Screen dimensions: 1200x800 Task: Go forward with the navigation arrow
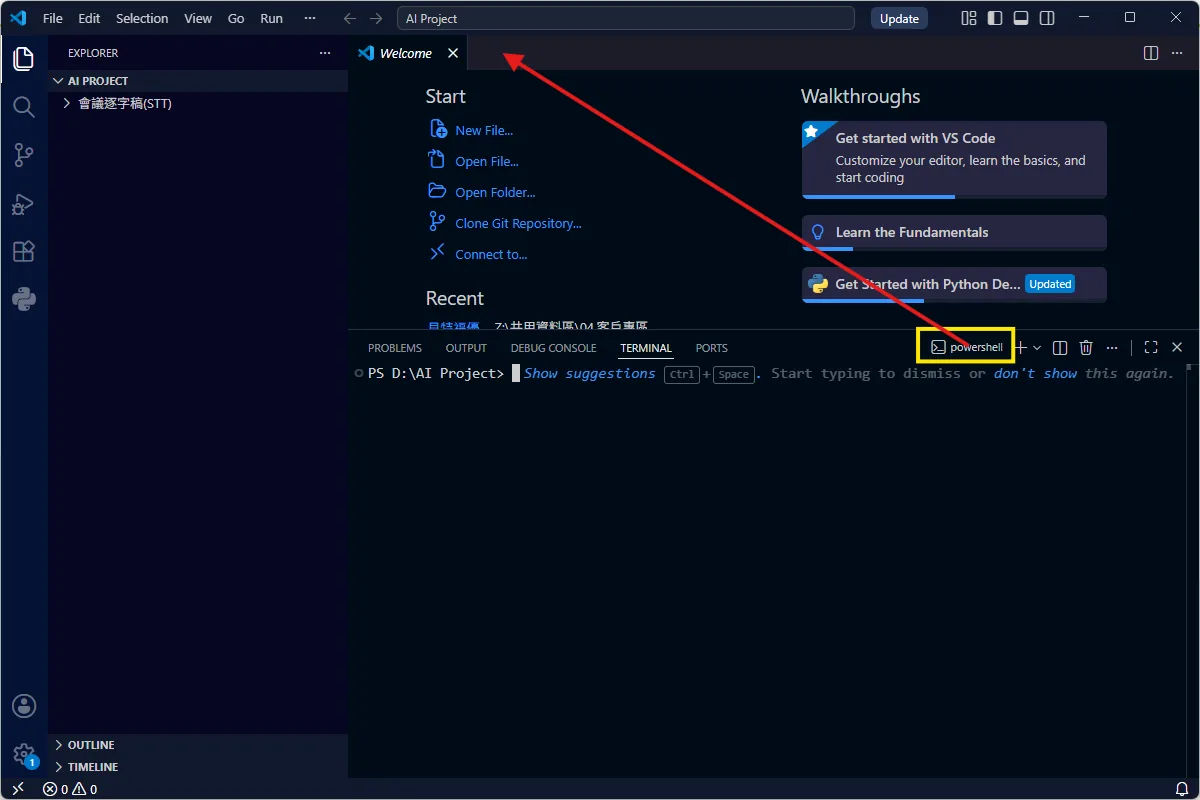tap(376, 18)
